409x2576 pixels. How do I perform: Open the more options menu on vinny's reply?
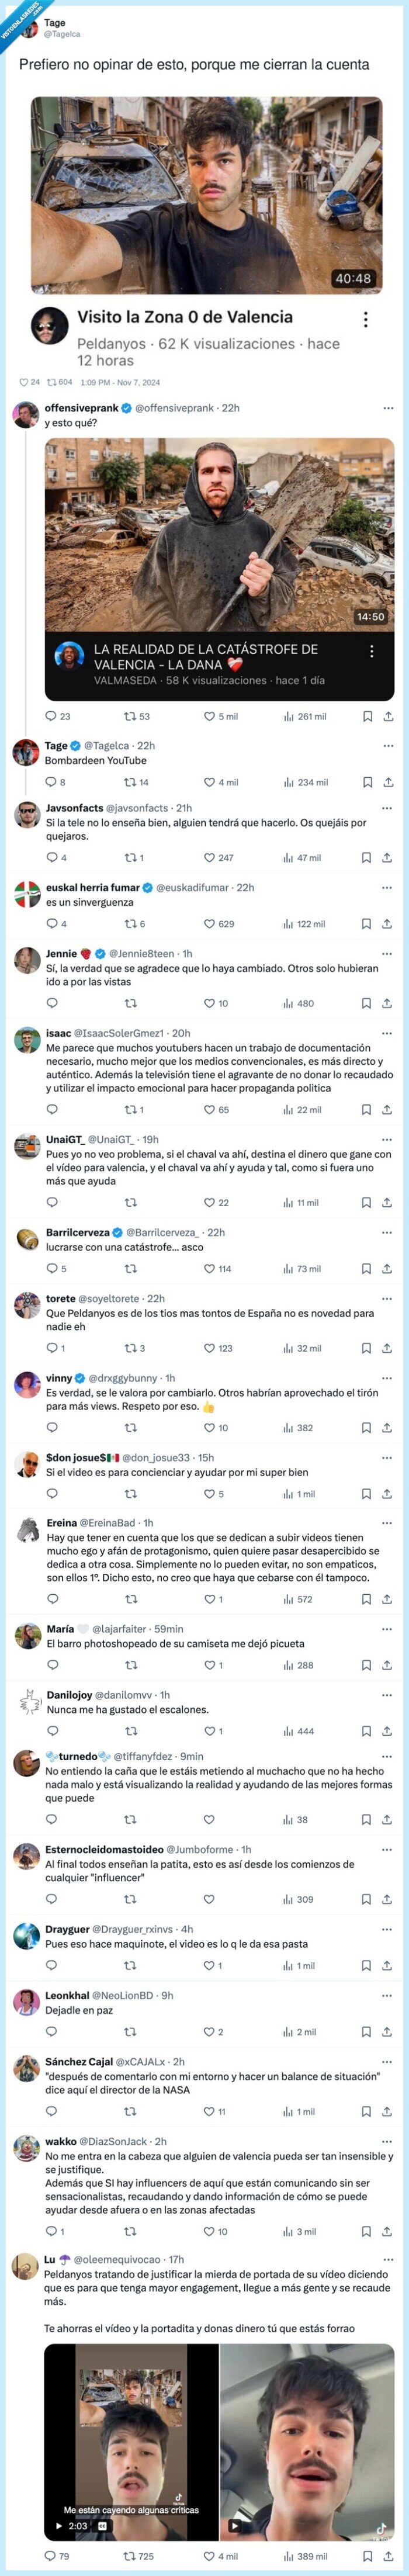pyautogui.click(x=387, y=1377)
